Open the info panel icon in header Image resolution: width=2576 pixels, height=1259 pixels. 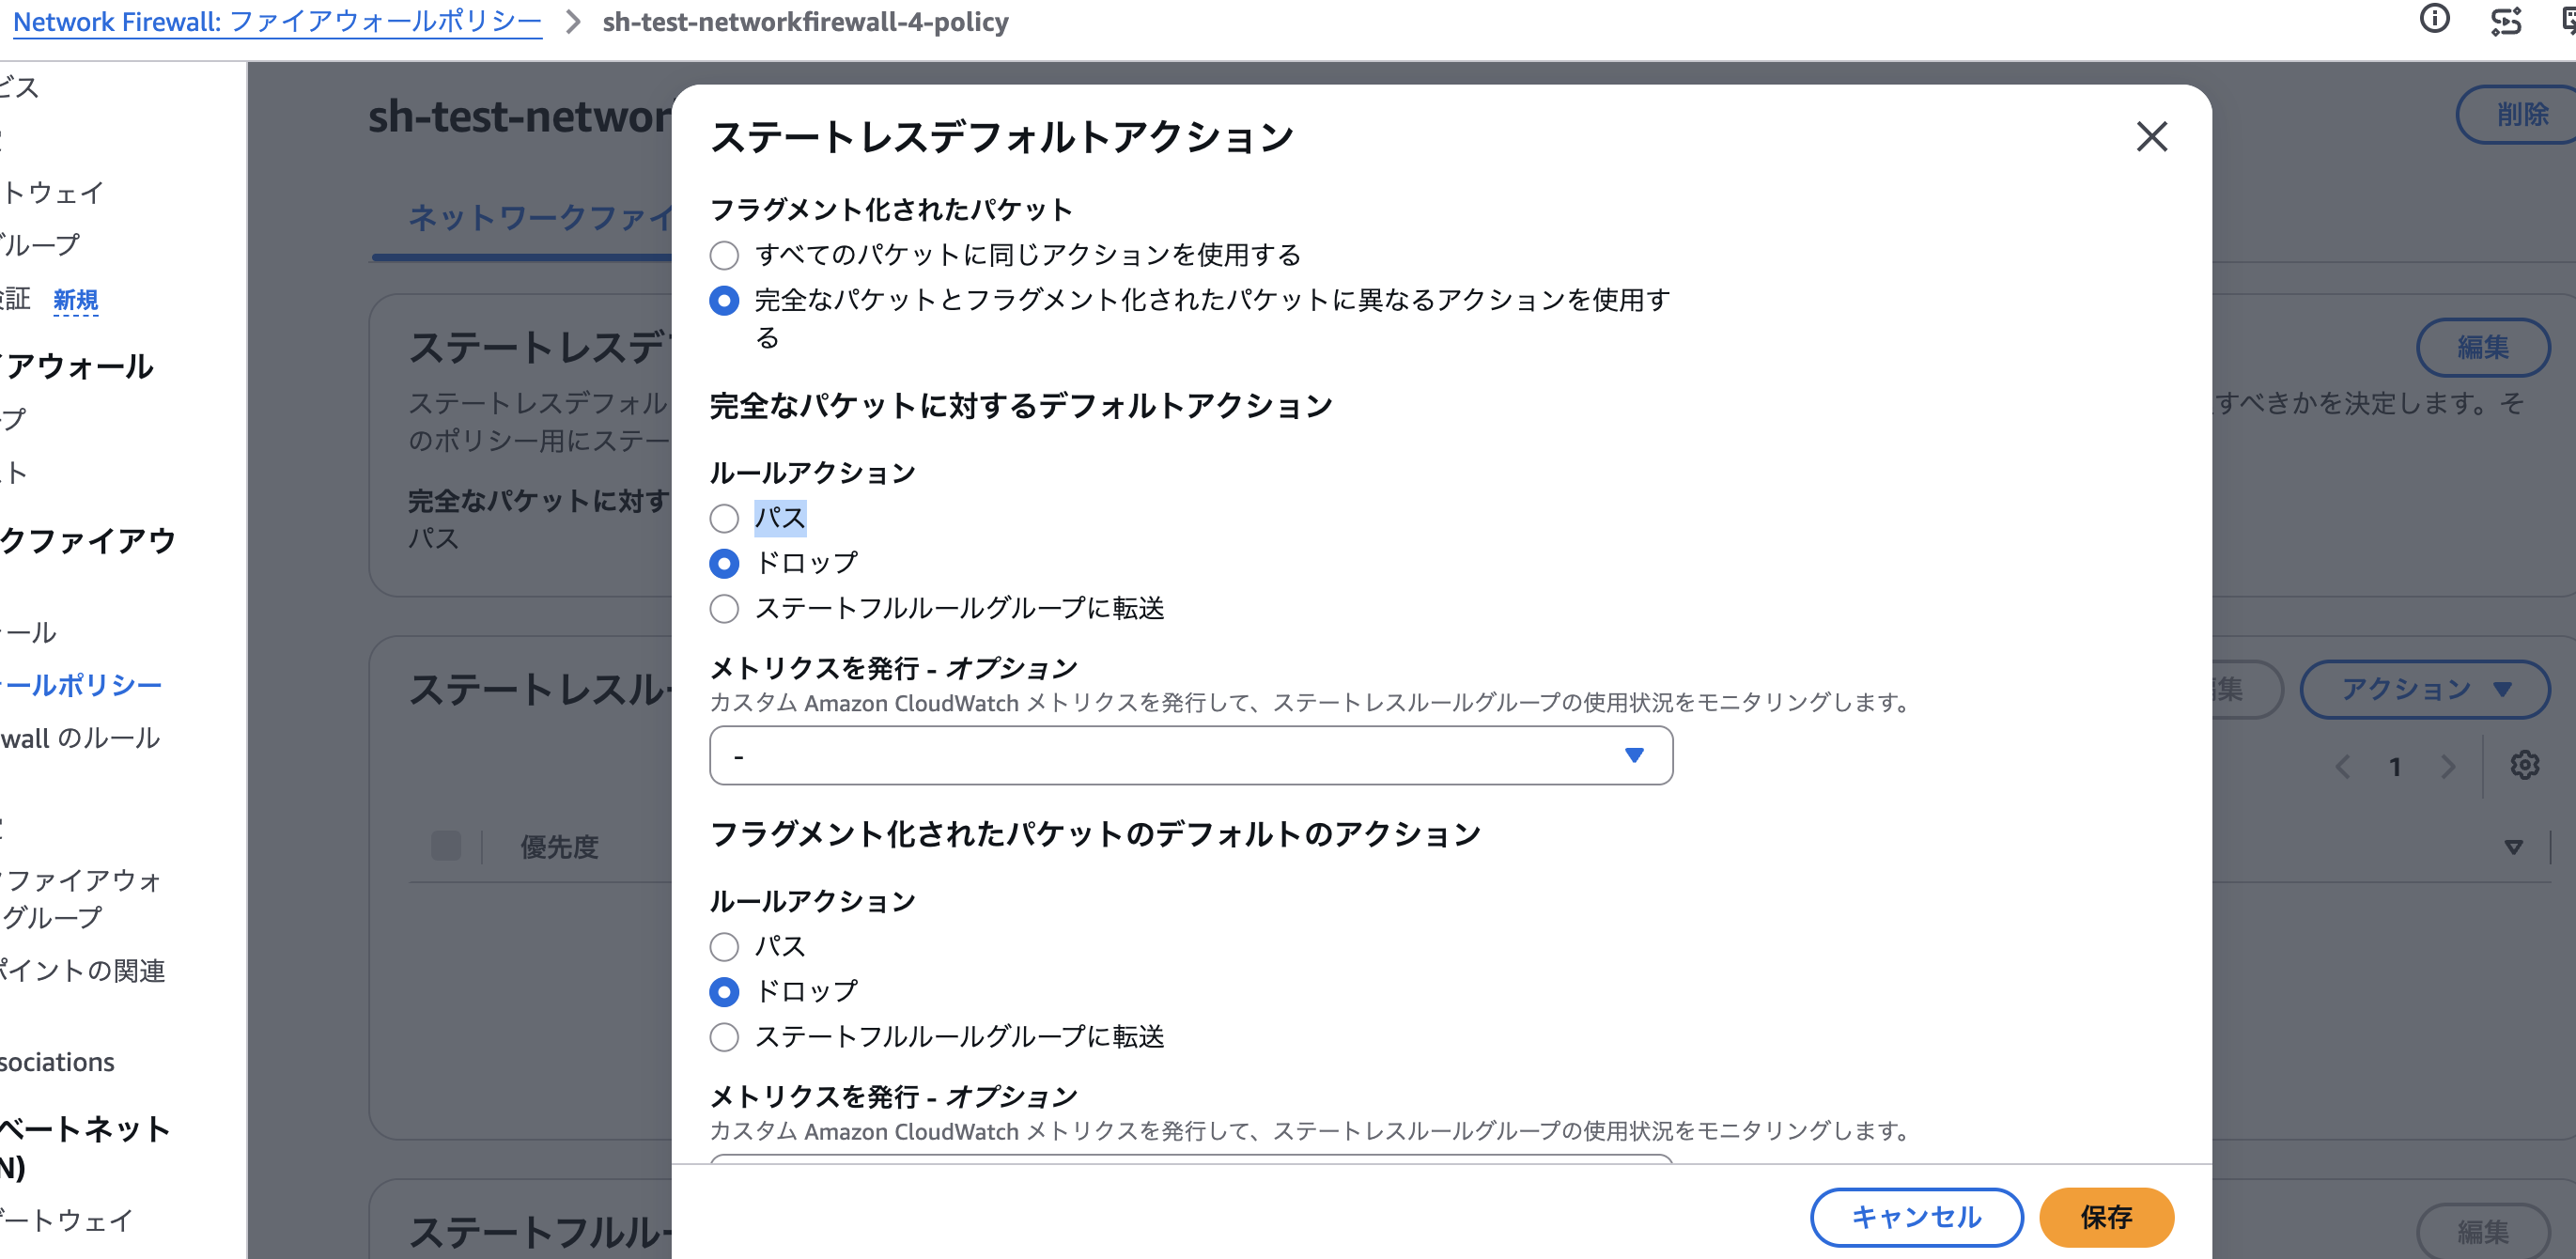coord(2434,19)
